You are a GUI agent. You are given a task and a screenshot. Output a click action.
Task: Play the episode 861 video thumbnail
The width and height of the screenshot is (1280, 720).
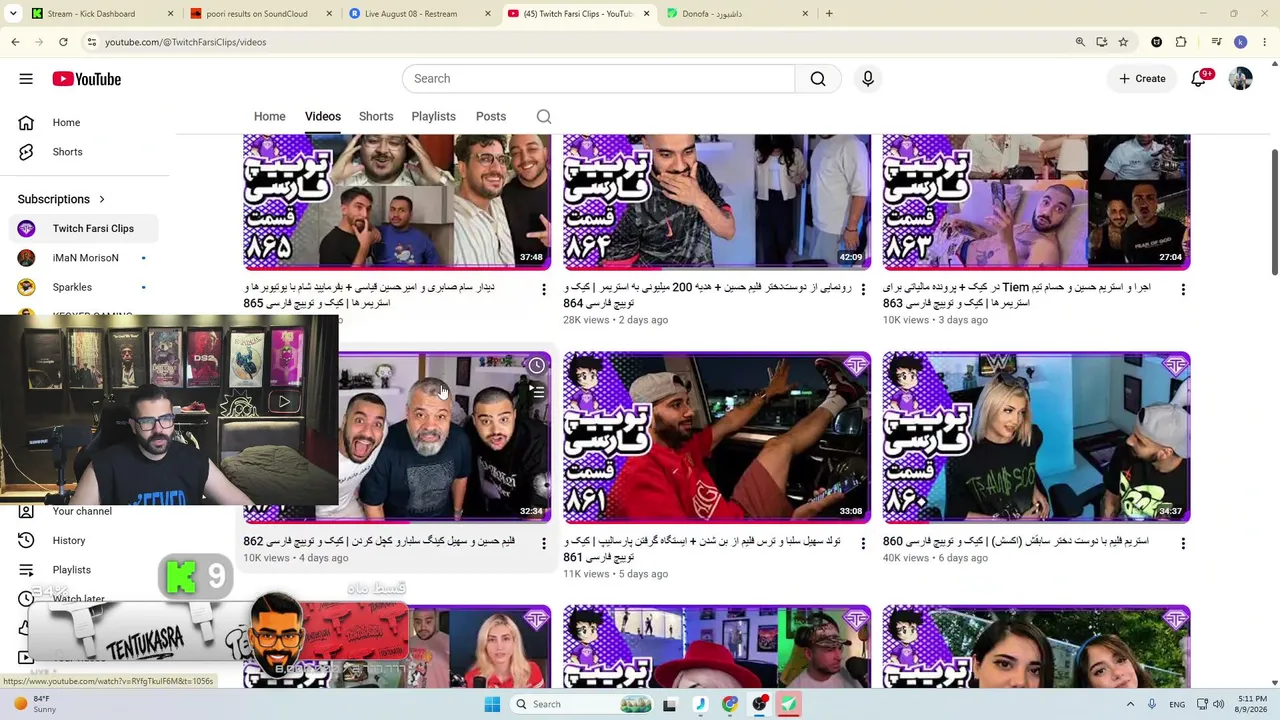point(717,438)
